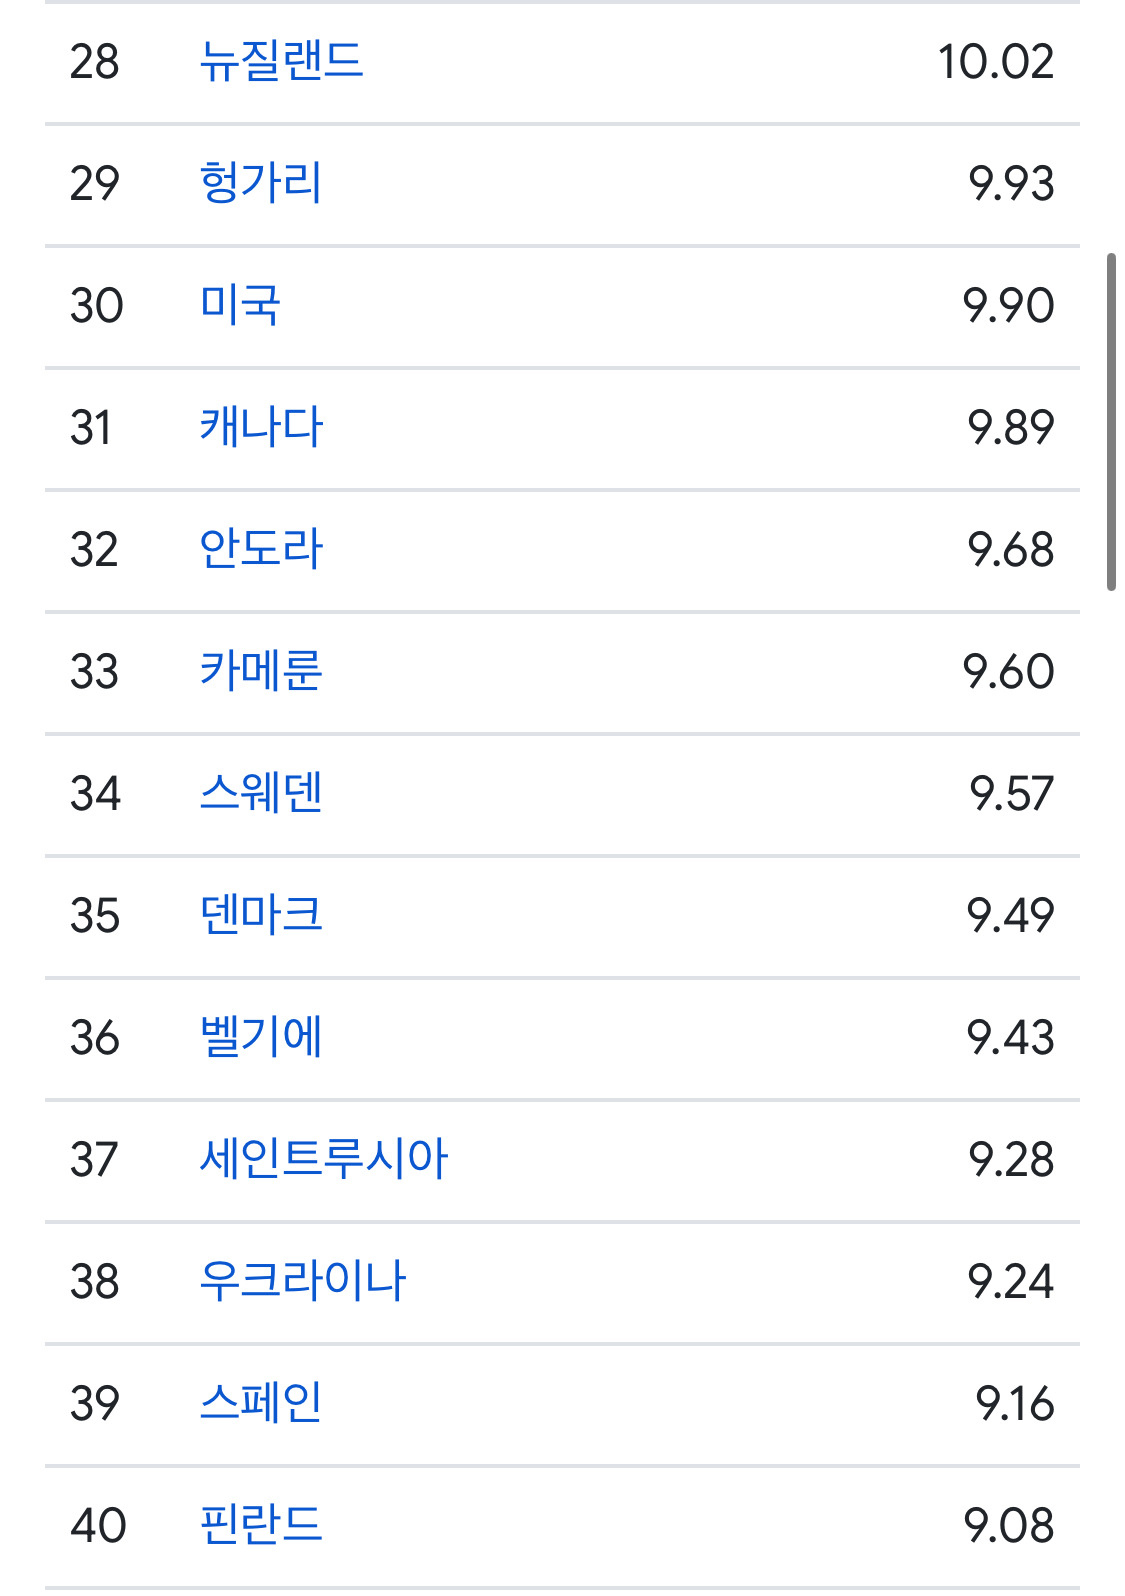Select the 스페인 link
This screenshot has width=1125, height=1596.
[x=261, y=1403]
